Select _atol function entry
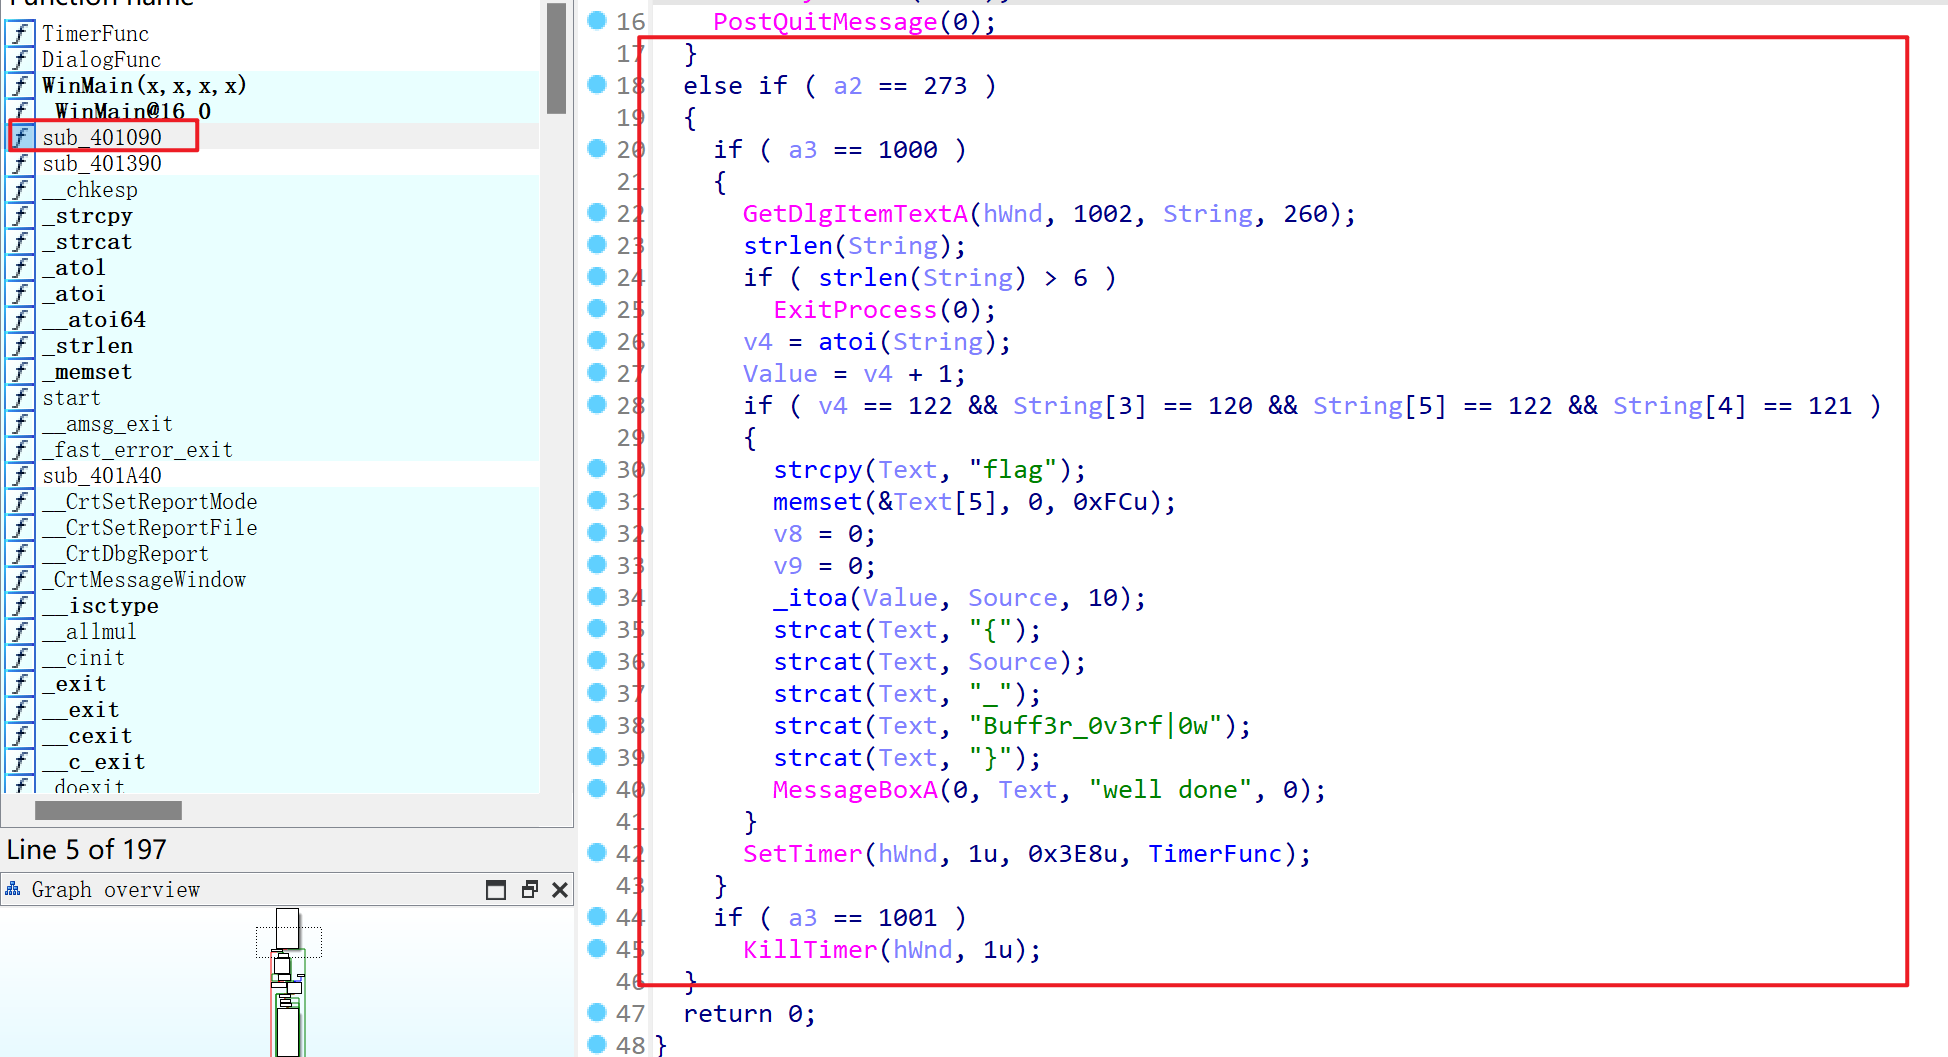This screenshot has height=1057, width=1948. 74,267
